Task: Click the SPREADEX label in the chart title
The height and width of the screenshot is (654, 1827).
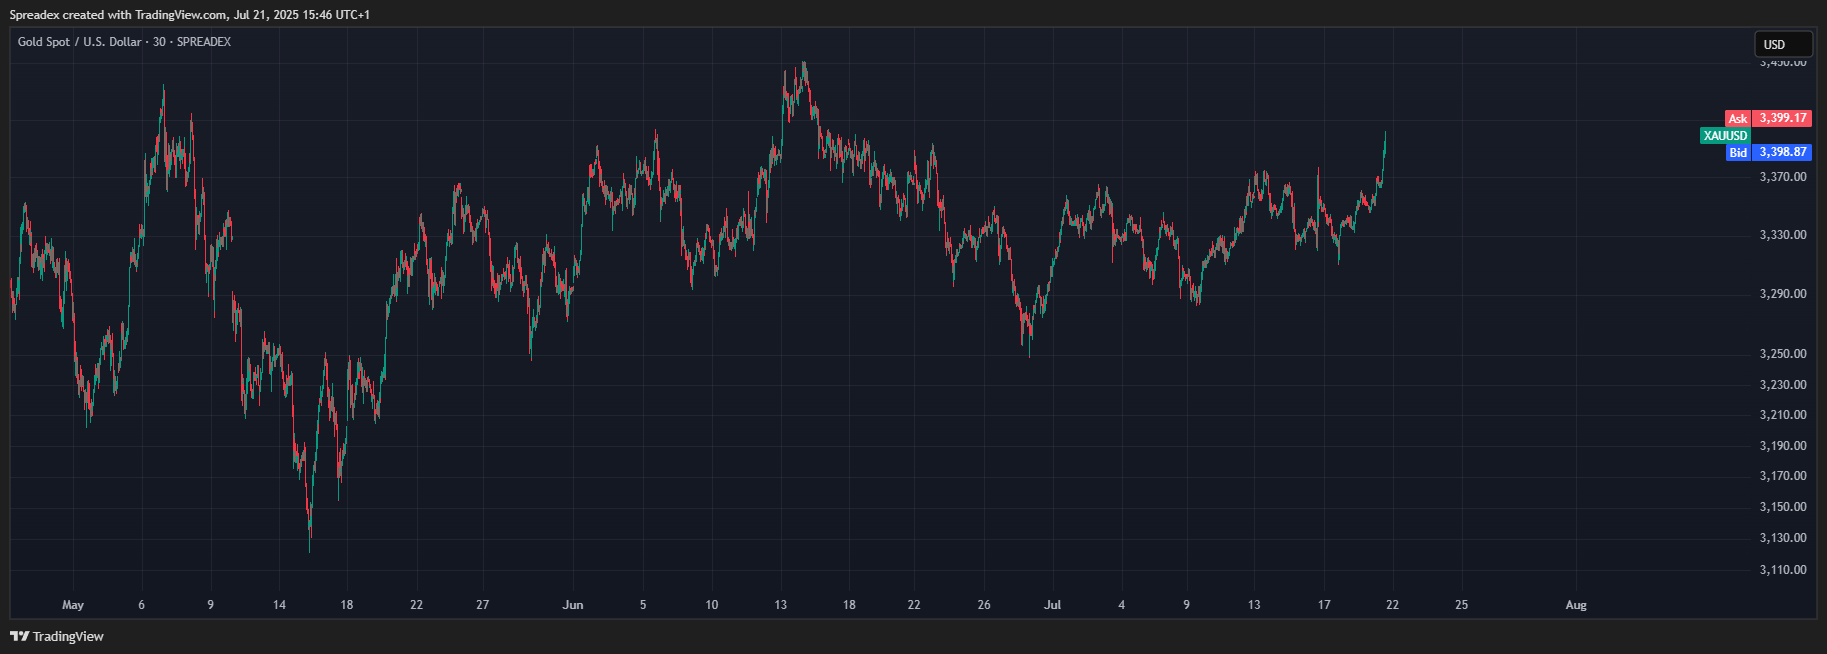Action: 204,42
